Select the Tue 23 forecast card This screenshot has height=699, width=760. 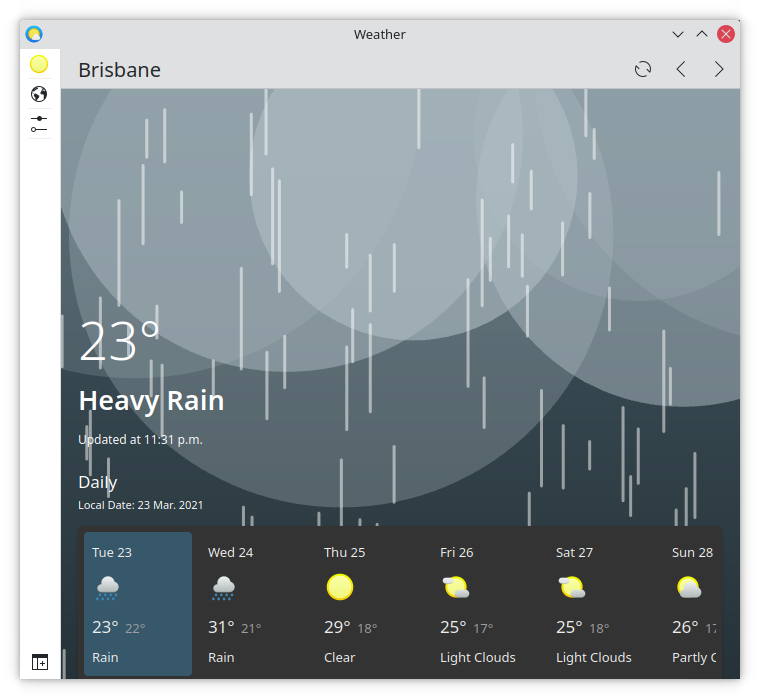(138, 603)
